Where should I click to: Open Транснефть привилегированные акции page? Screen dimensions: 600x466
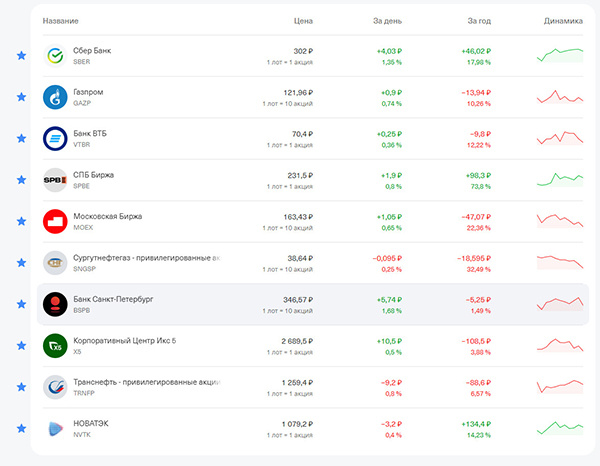coord(147,382)
